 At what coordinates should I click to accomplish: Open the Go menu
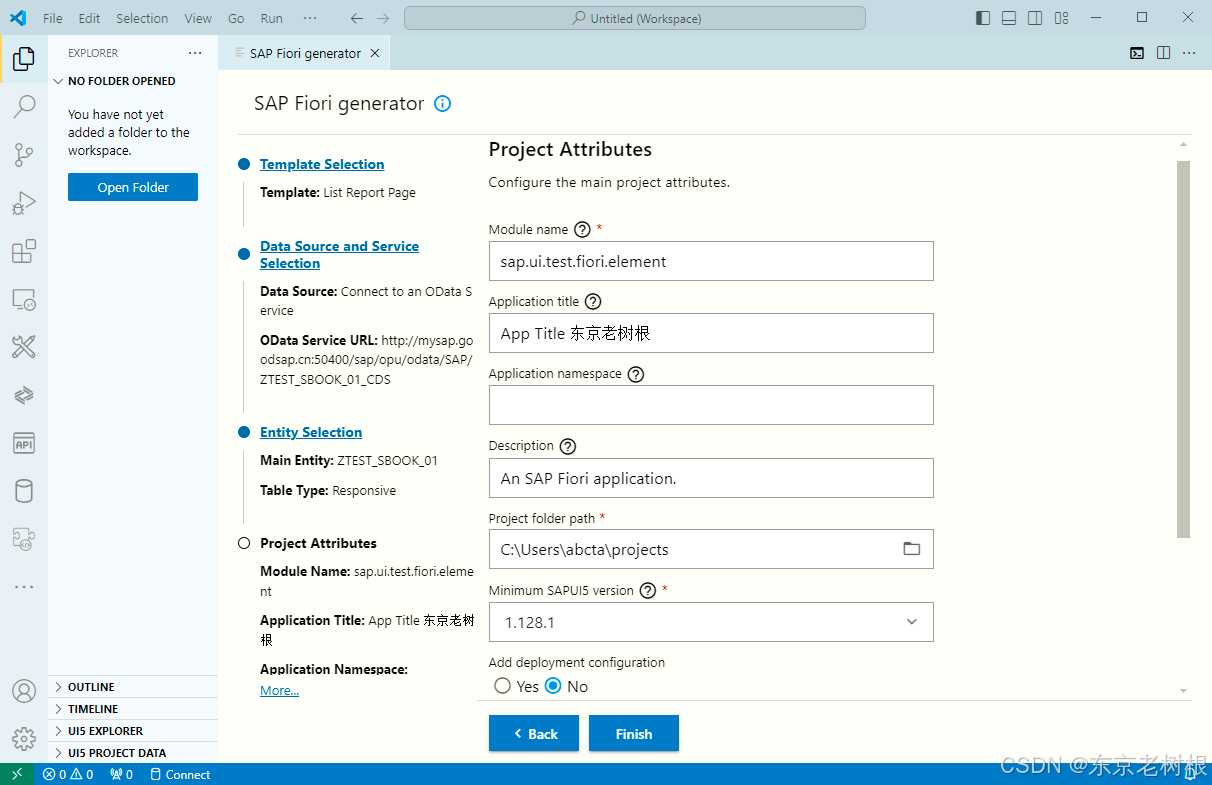click(236, 18)
